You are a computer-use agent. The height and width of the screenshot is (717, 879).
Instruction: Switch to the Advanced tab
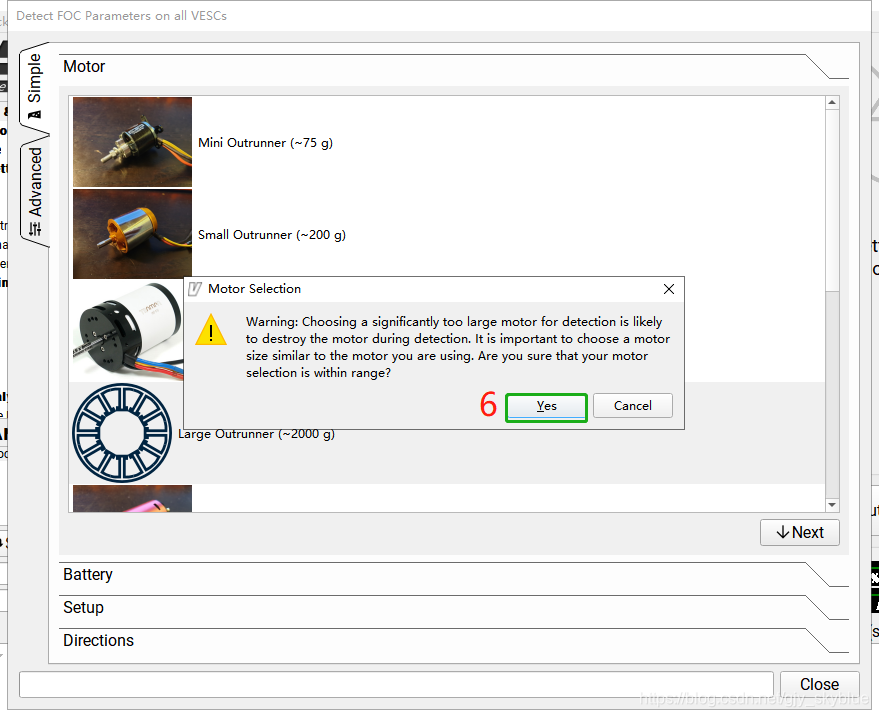tap(35, 191)
